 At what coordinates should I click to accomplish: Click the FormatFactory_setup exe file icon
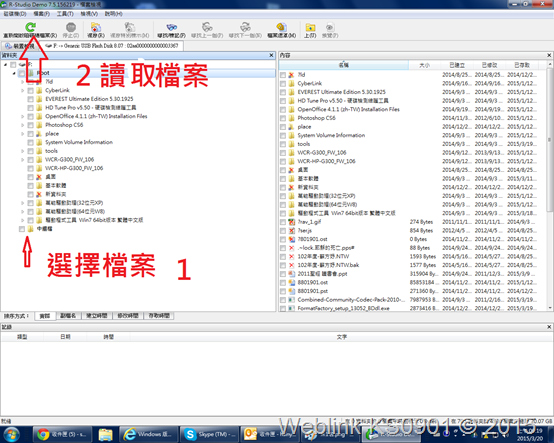[291, 309]
